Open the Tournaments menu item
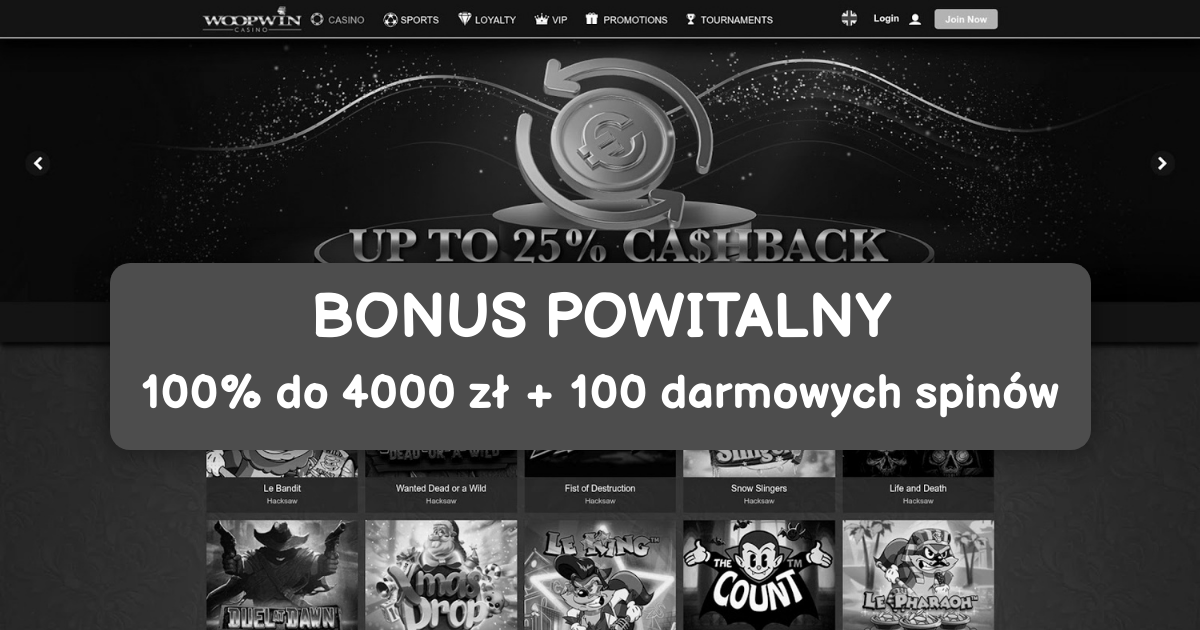The image size is (1200, 630). [729, 19]
